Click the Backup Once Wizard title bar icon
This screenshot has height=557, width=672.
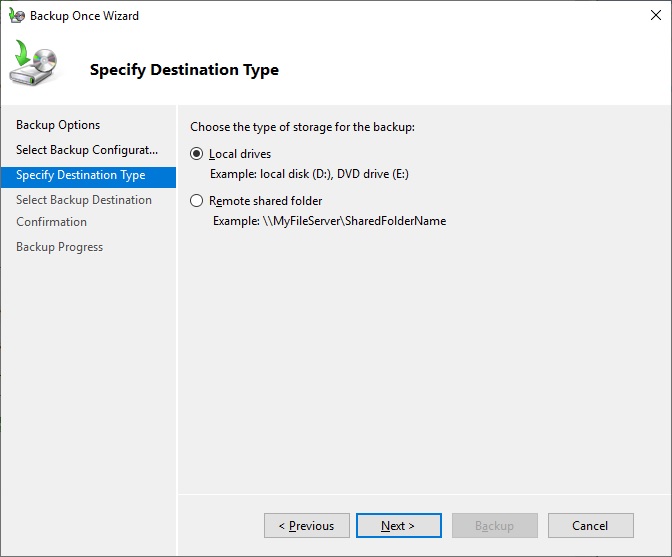click(x=15, y=16)
